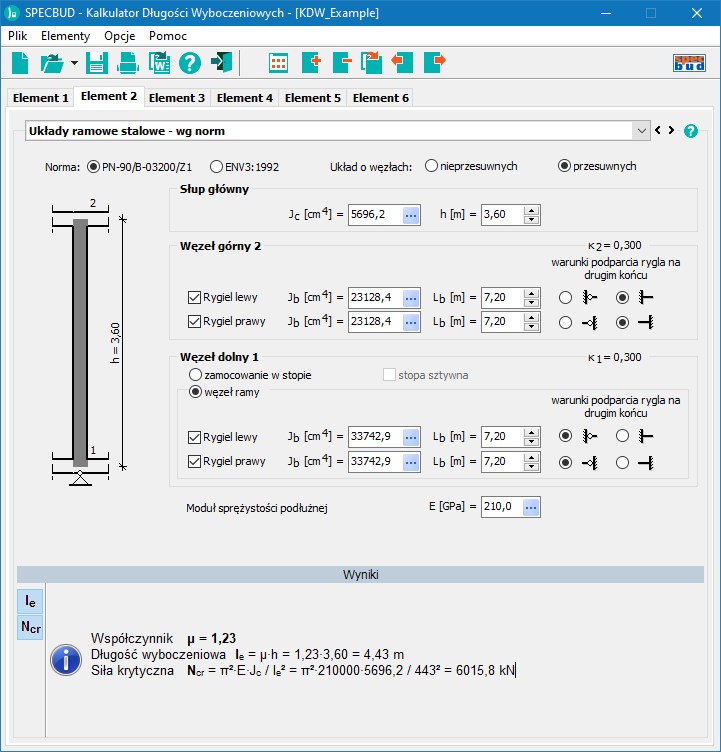Show the Ncr critical force result
The width and height of the screenshot is (721, 752).
click(31, 627)
